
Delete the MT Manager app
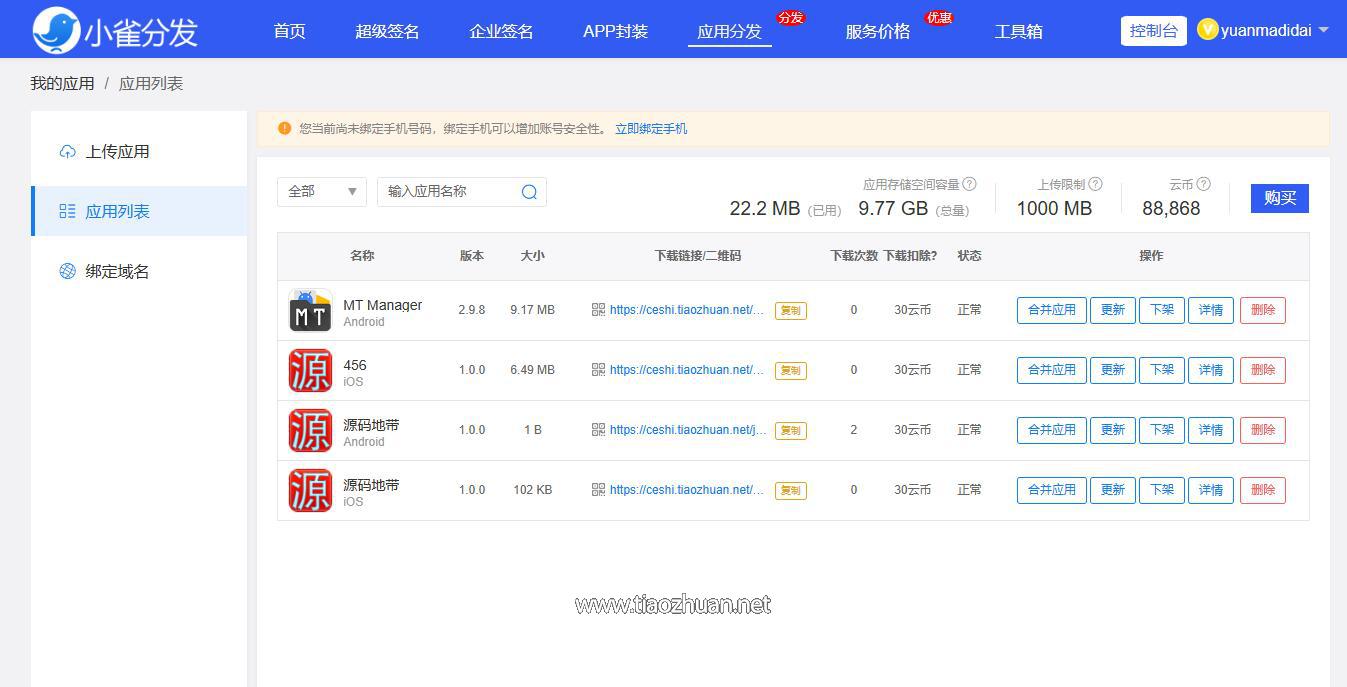[1262, 310]
